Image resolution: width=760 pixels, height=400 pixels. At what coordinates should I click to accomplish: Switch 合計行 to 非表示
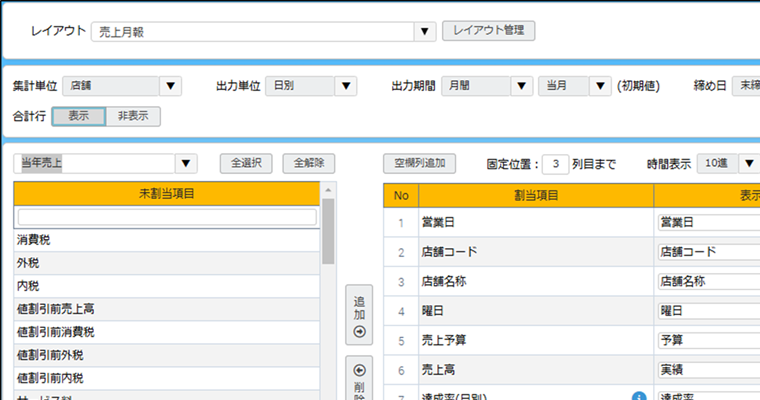[133, 116]
